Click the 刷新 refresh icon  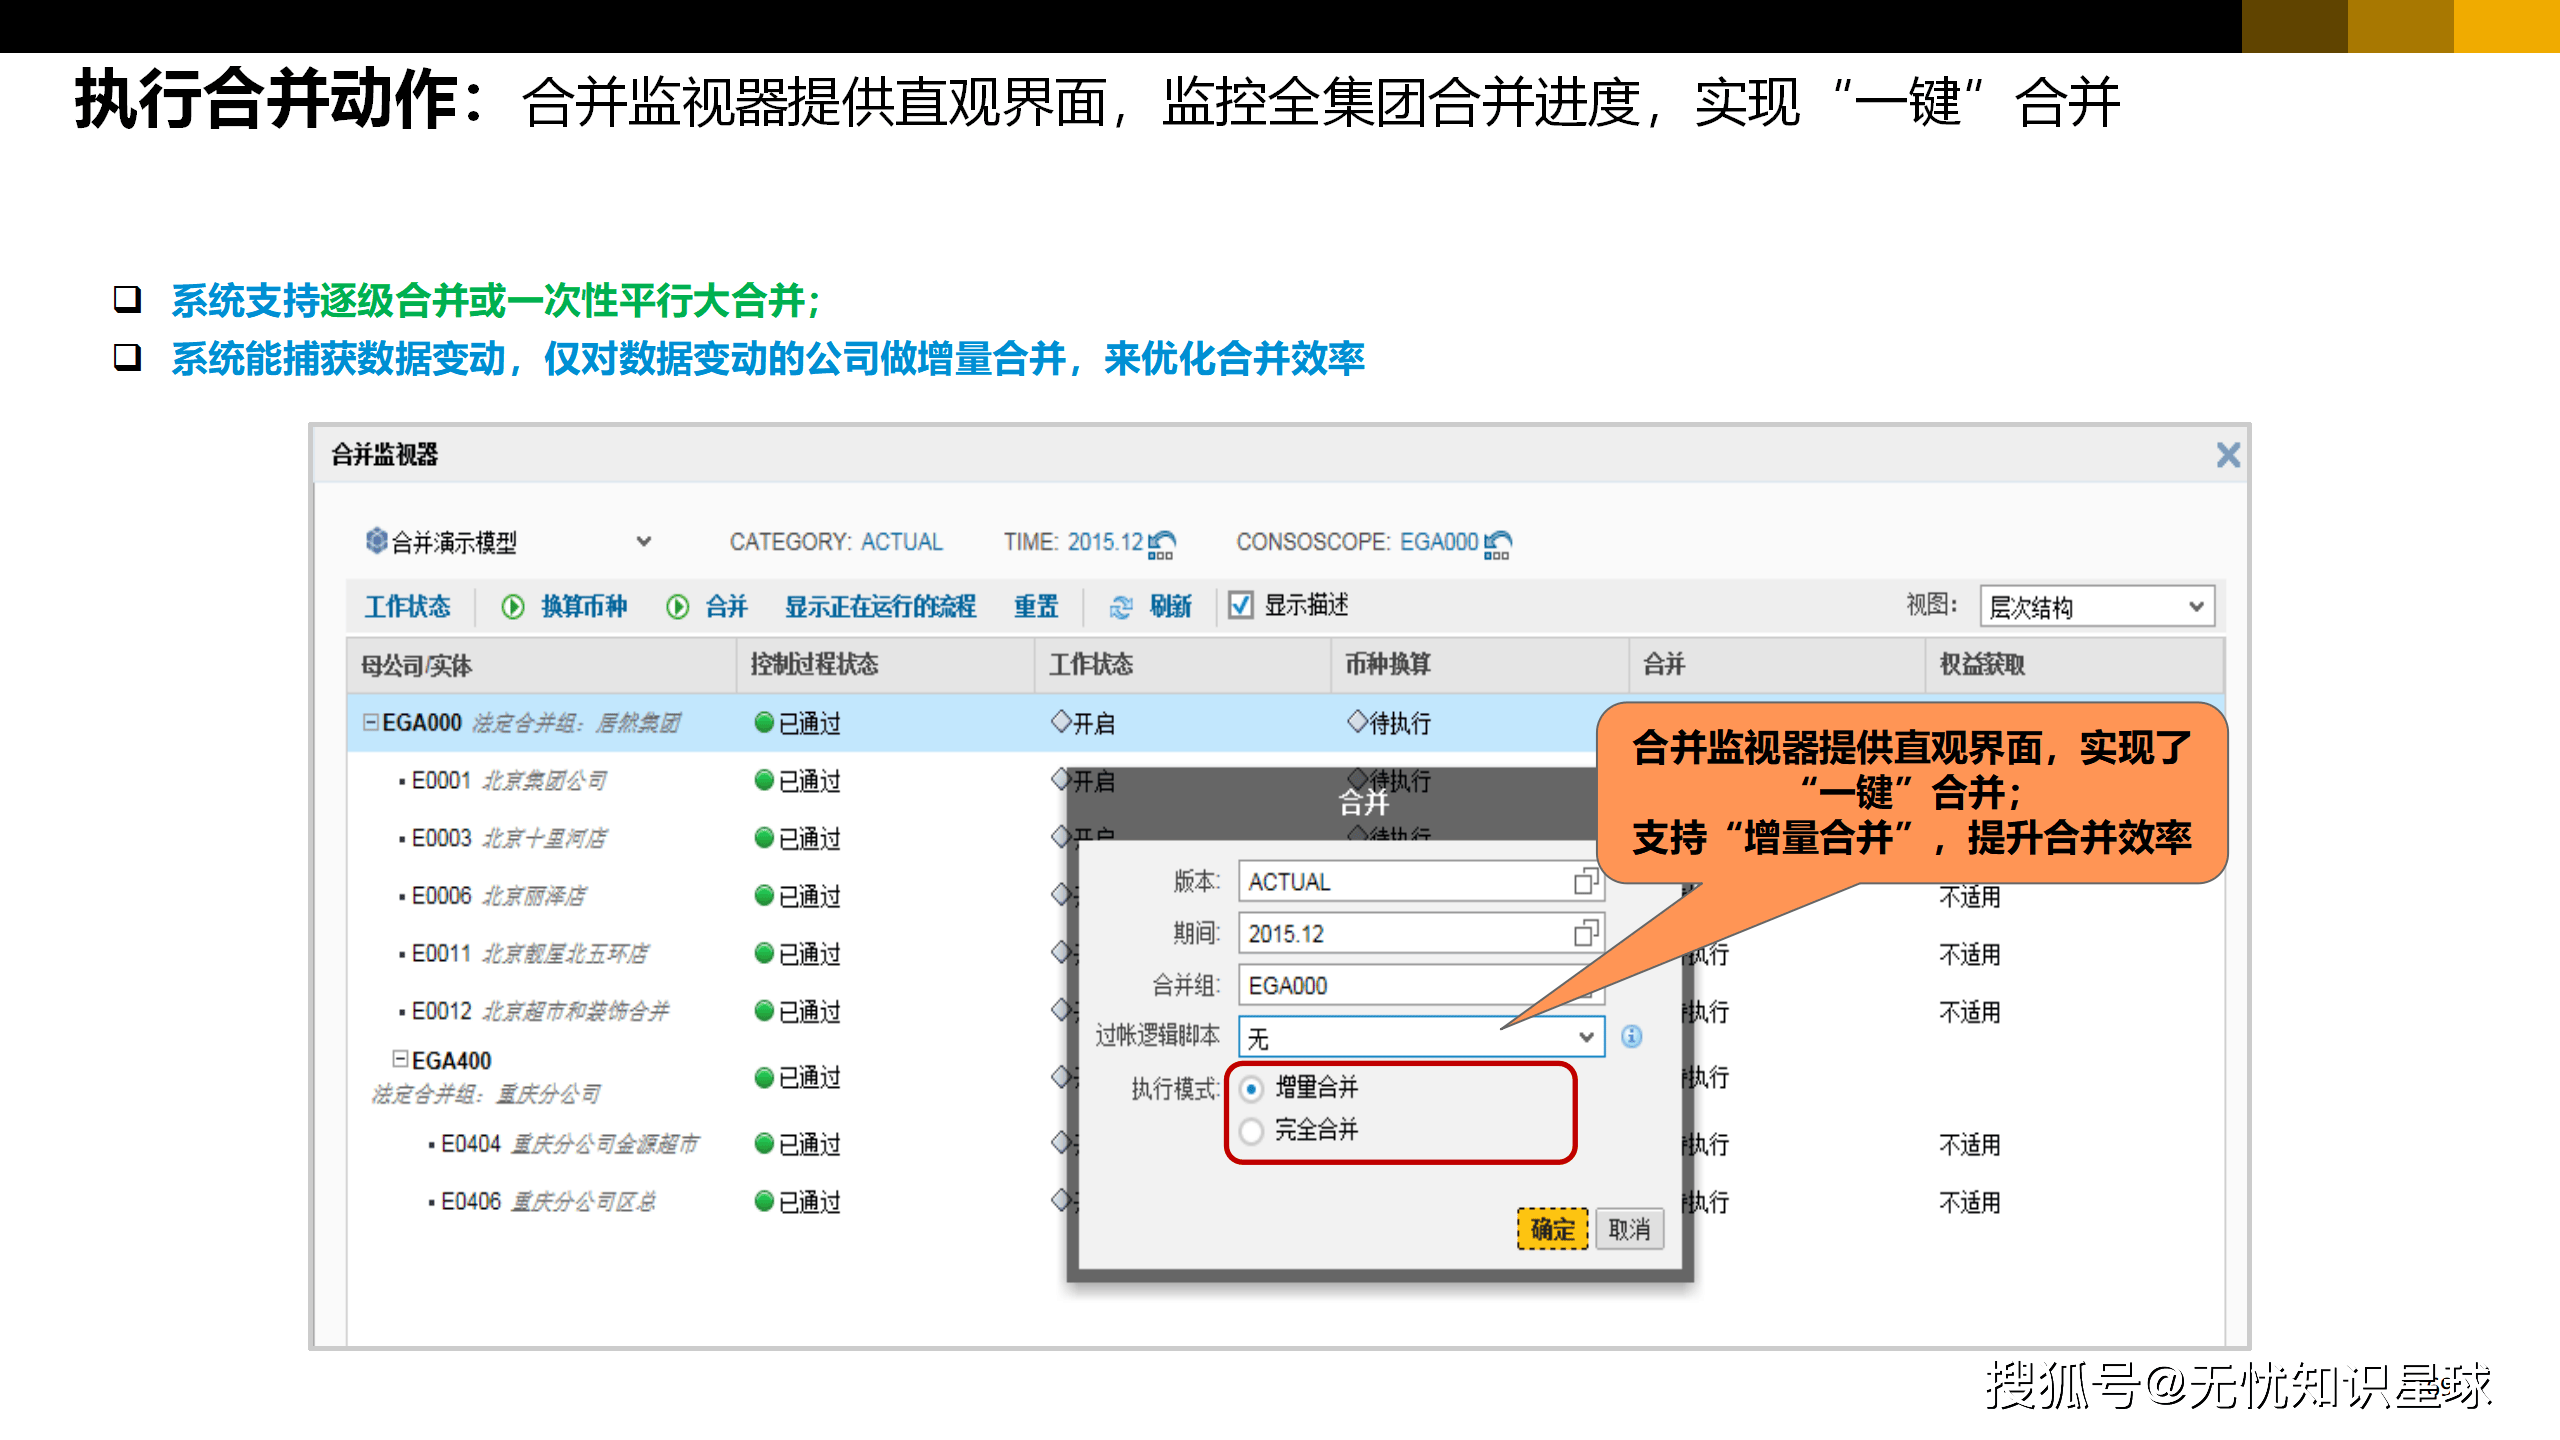tap(1121, 606)
